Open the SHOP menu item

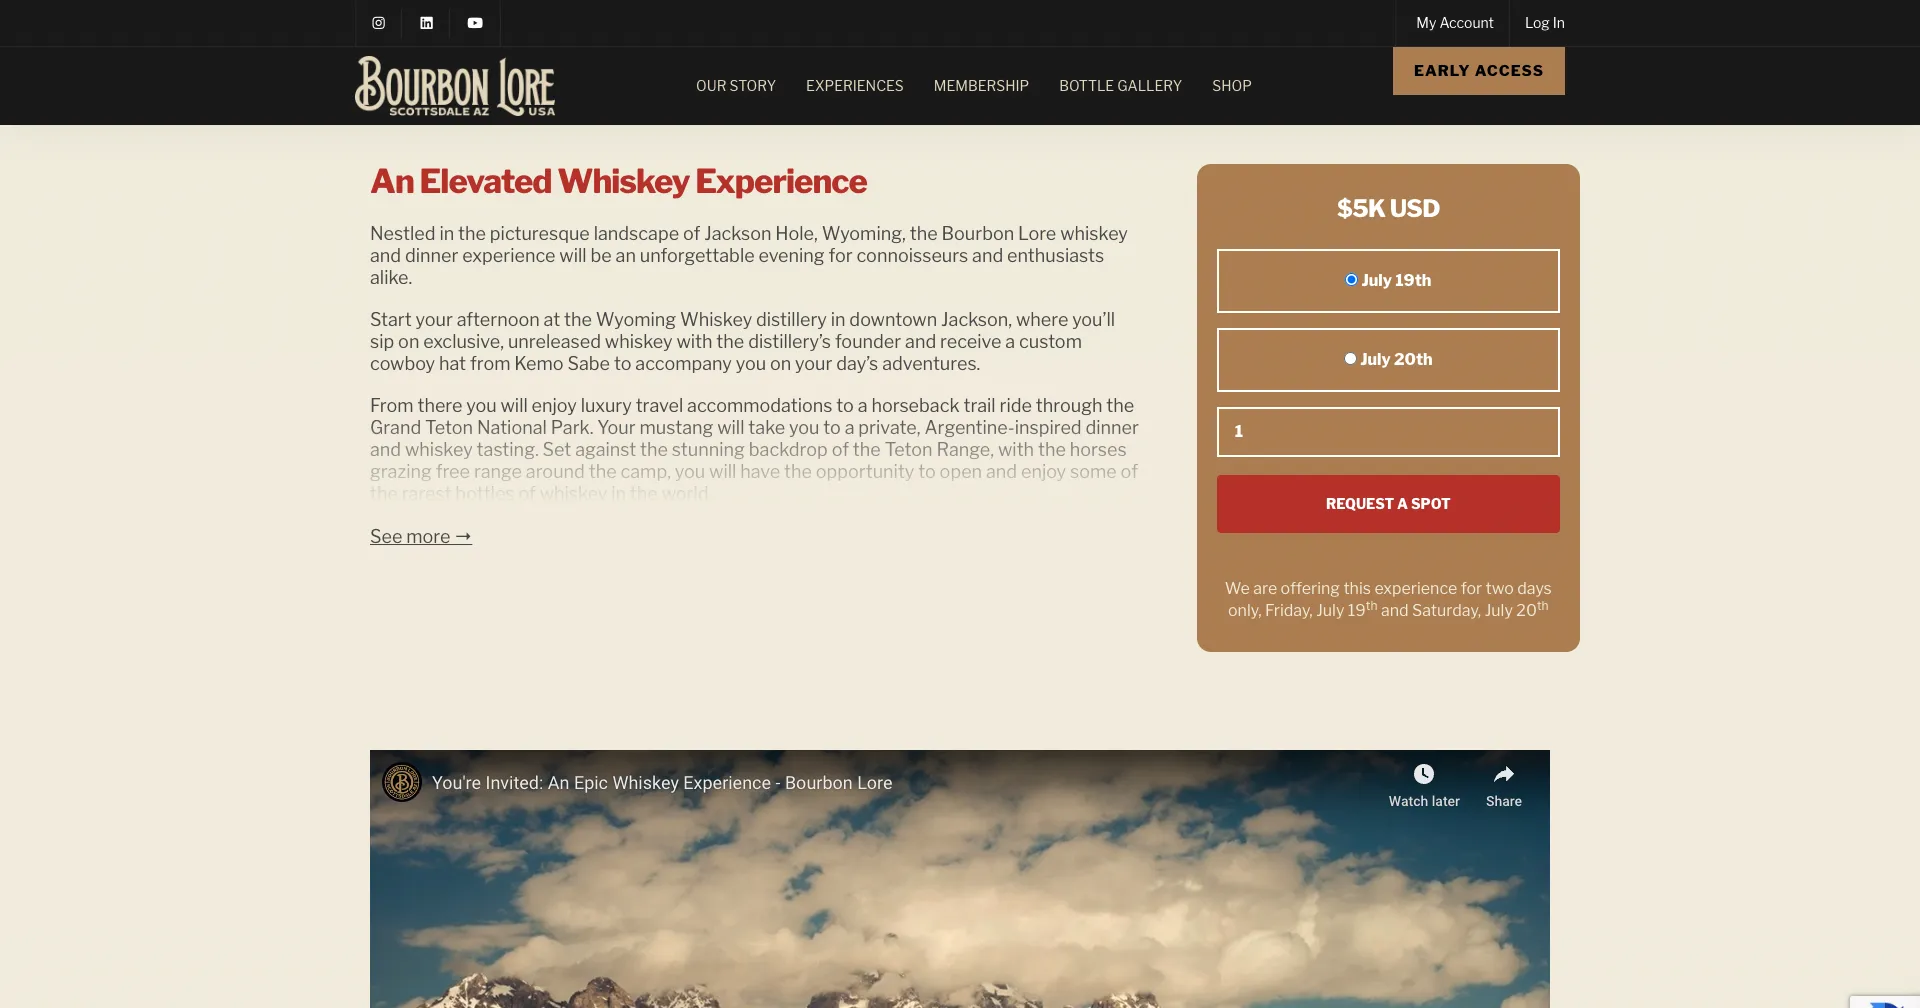point(1232,86)
